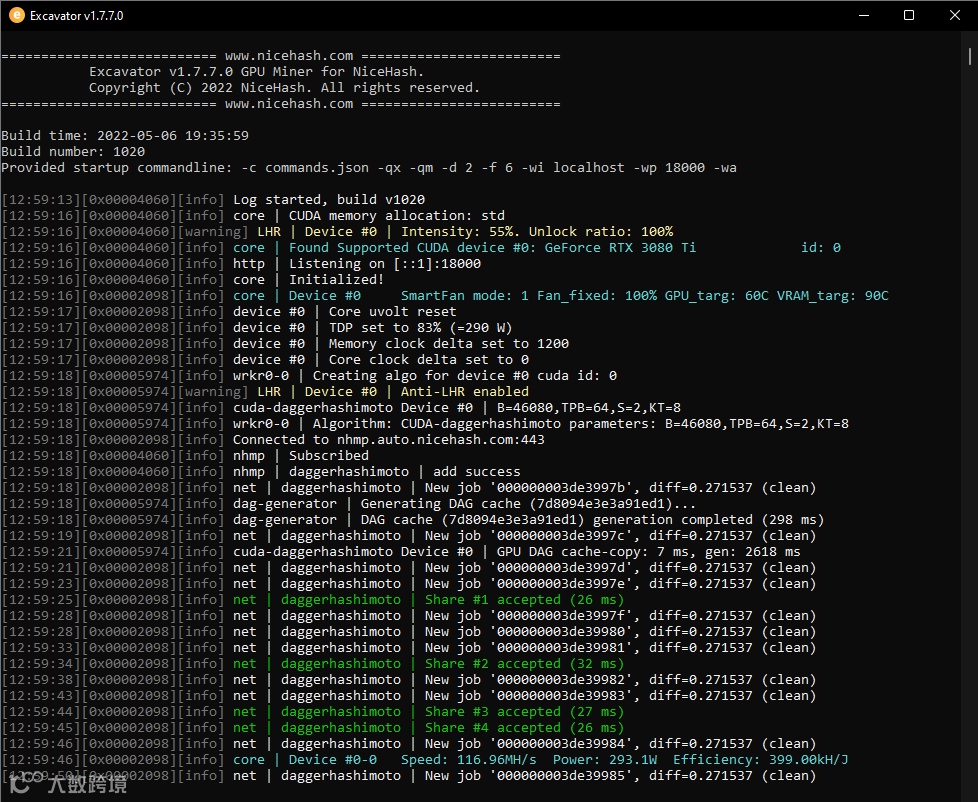Click the 'Generating DAG cache' line
Viewport: 978px width, 802px height.
tap(349, 504)
